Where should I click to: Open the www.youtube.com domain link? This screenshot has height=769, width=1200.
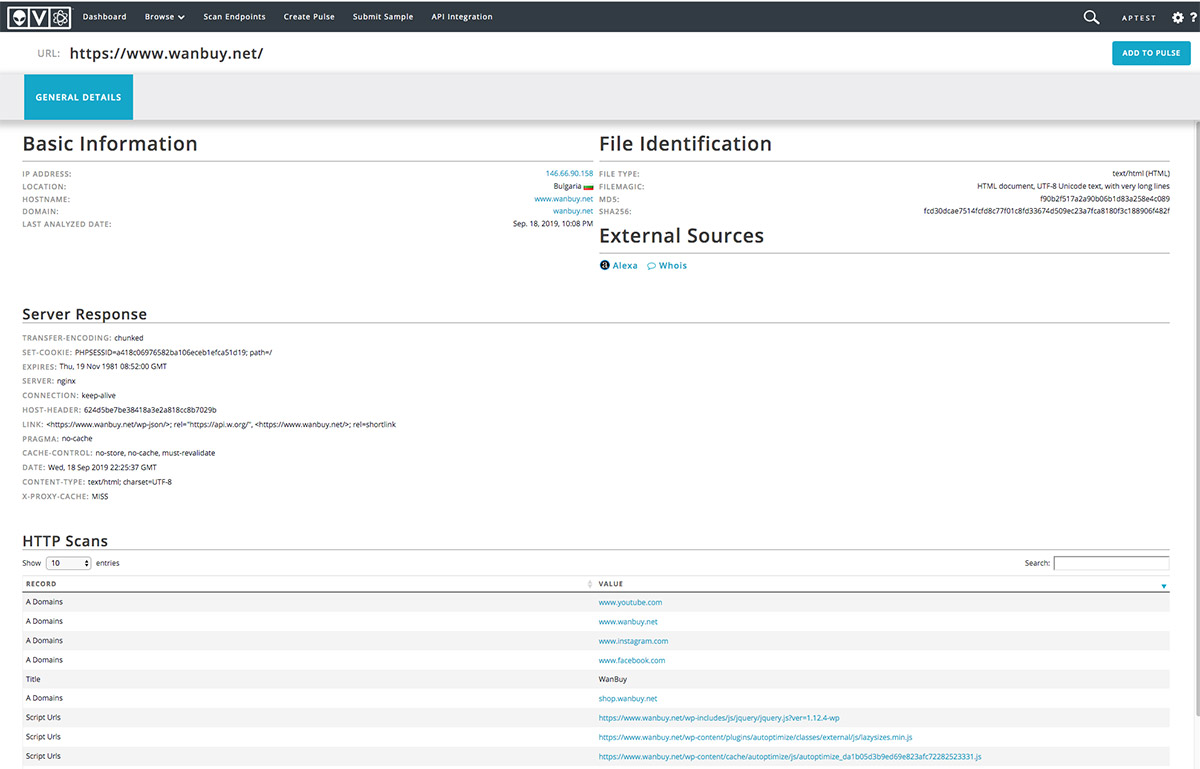point(630,602)
